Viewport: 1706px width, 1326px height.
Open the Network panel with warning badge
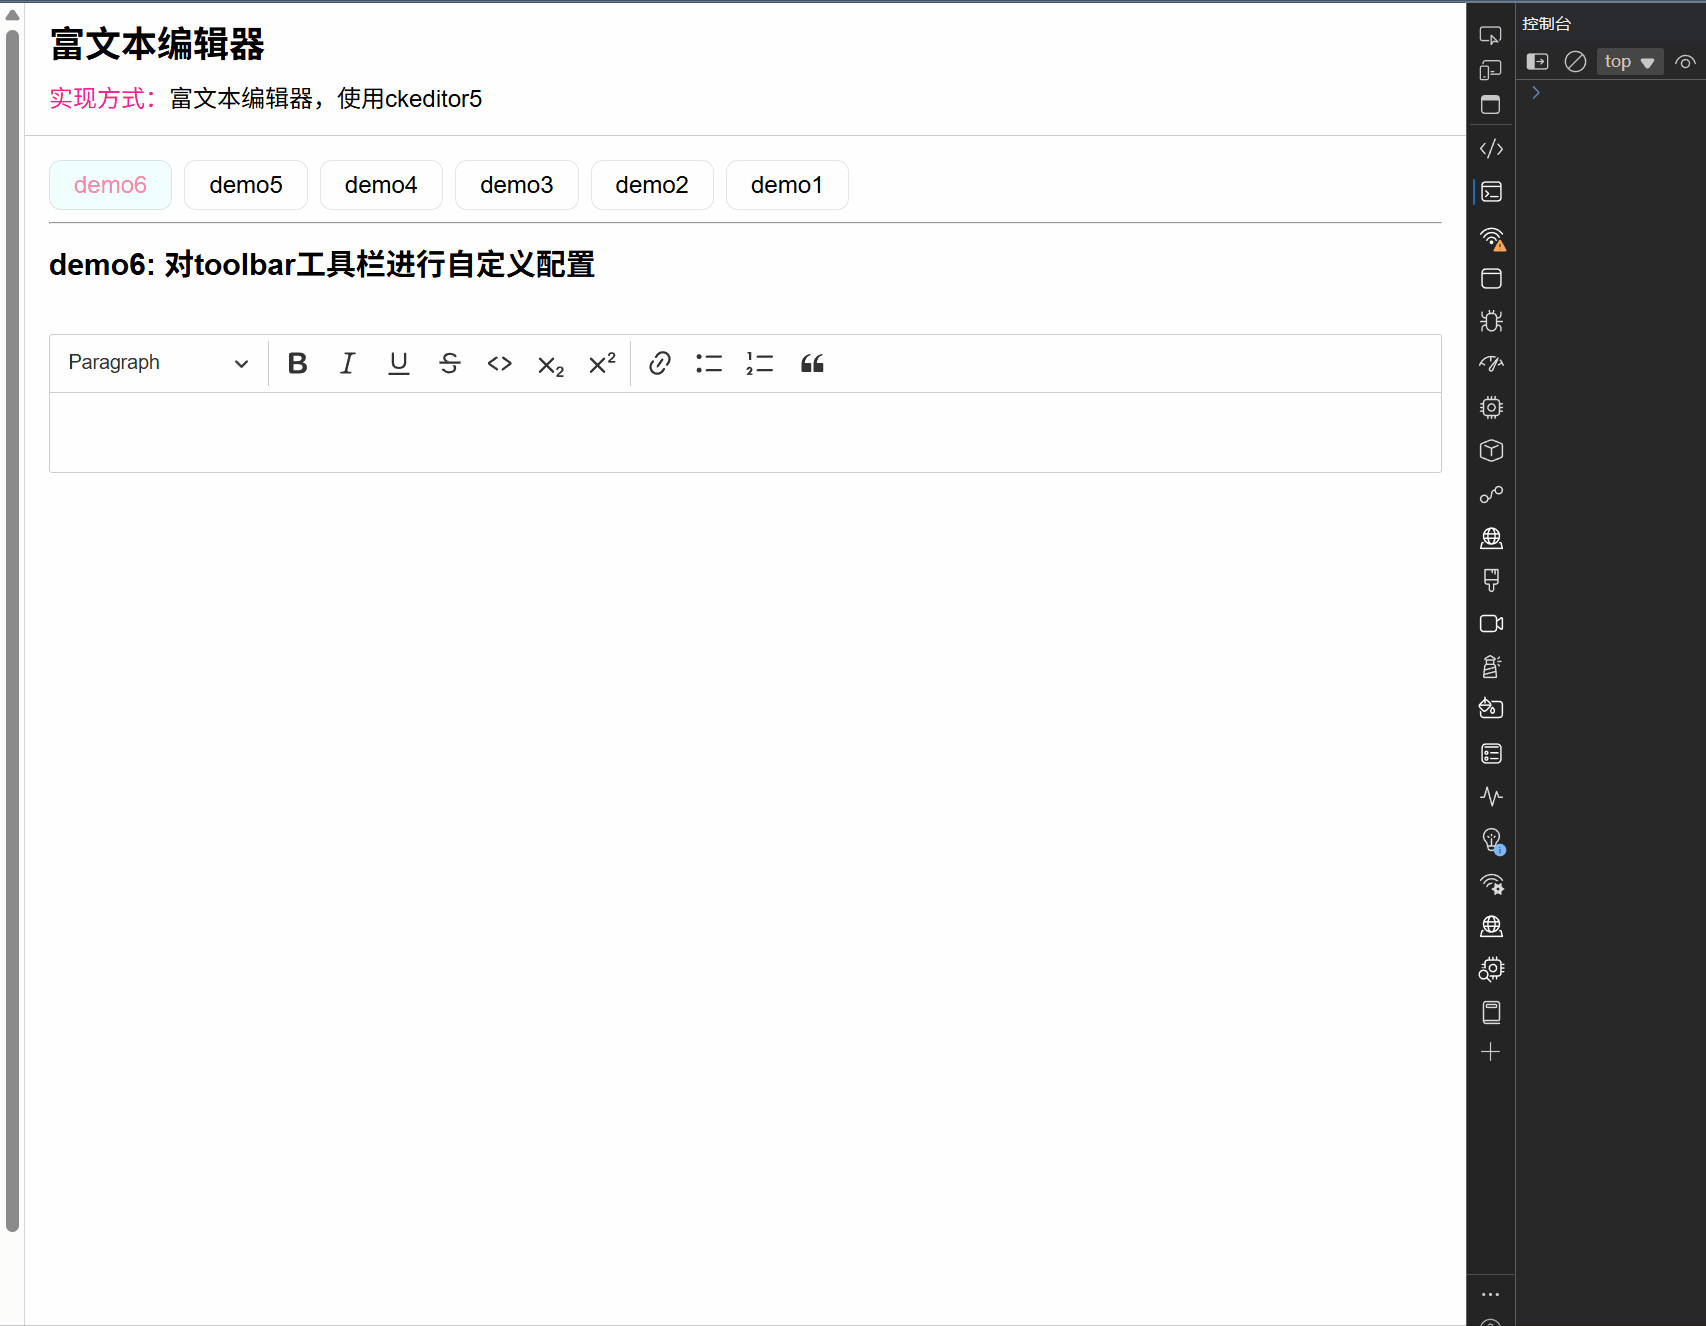pos(1491,238)
